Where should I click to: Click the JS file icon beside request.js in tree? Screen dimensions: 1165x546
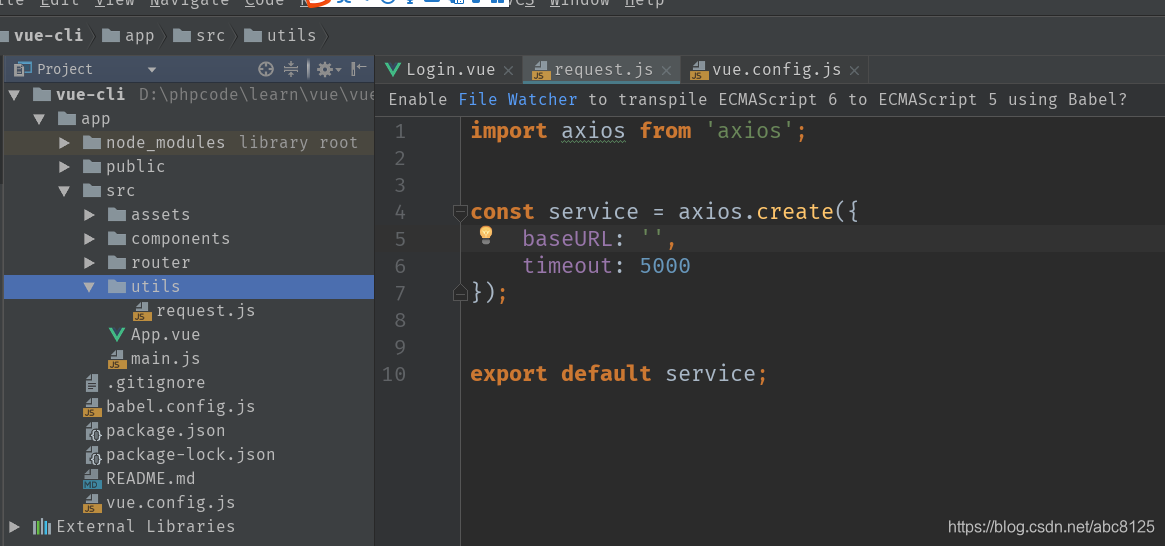tap(142, 311)
